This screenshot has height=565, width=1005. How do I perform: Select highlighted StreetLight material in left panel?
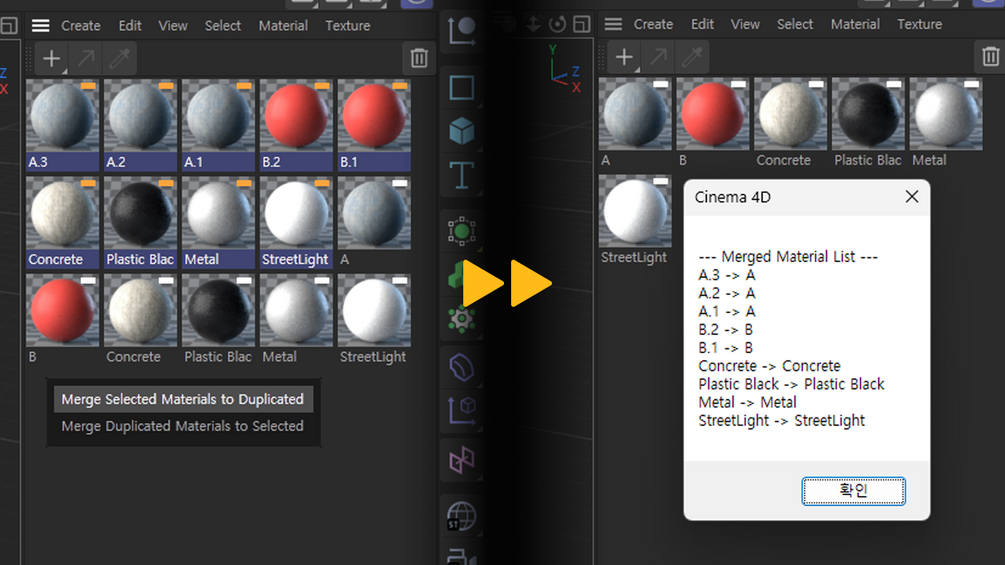click(296, 213)
